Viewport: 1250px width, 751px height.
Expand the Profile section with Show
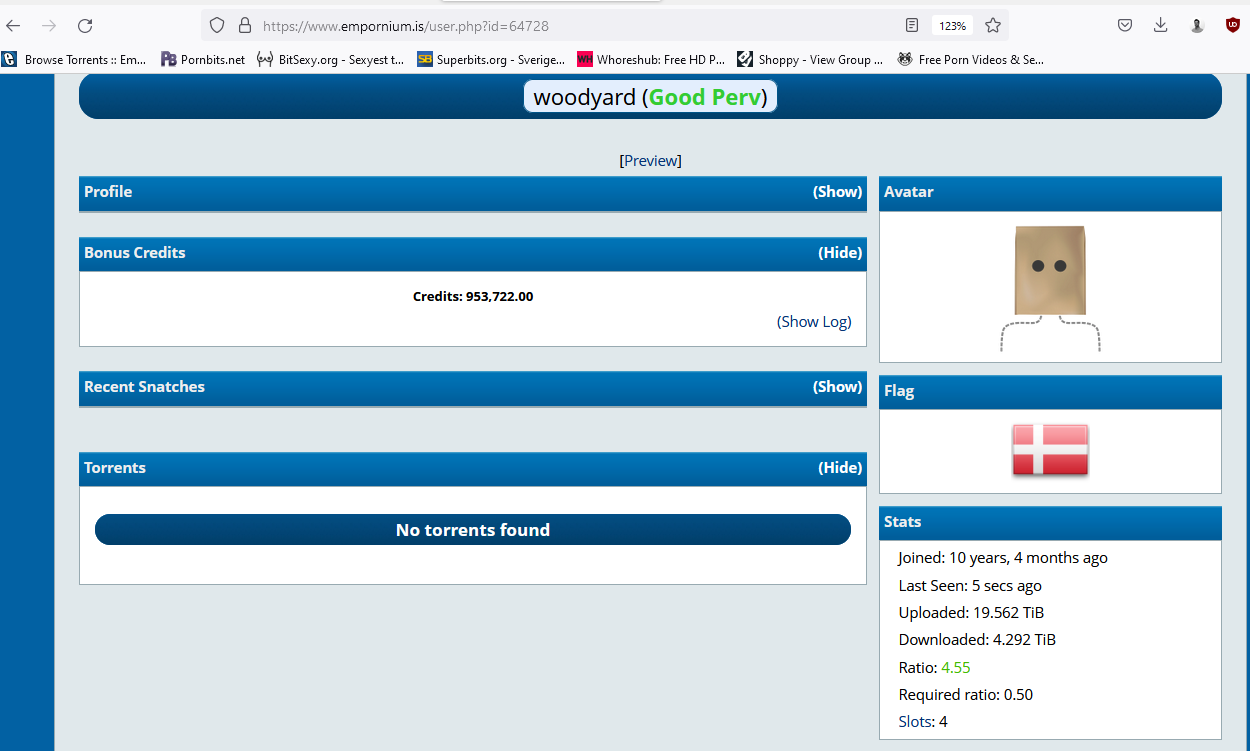pyautogui.click(x=837, y=192)
